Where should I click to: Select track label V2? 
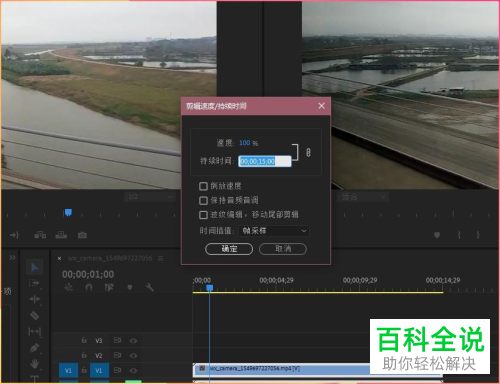coord(99,356)
